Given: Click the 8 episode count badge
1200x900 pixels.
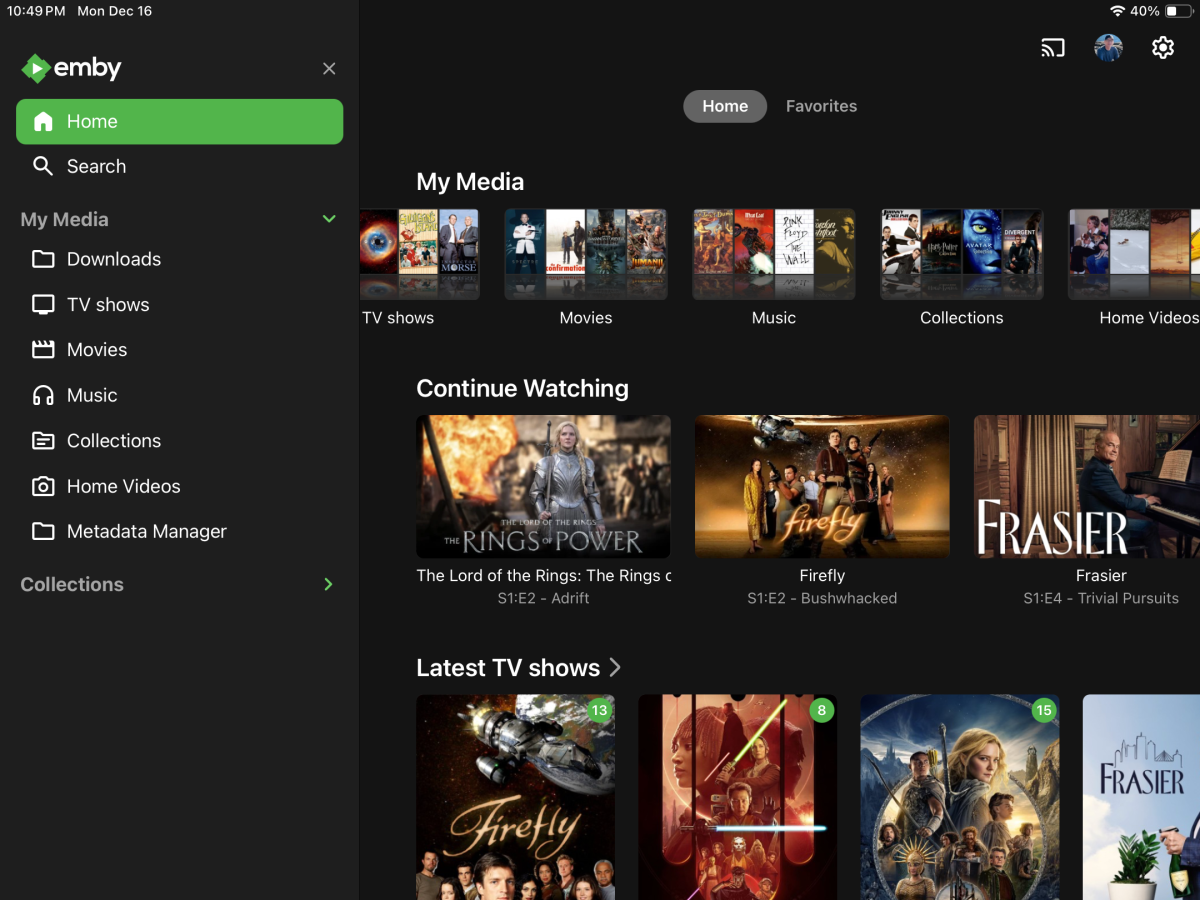Looking at the screenshot, I should pyautogui.click(x=821, y=711).
